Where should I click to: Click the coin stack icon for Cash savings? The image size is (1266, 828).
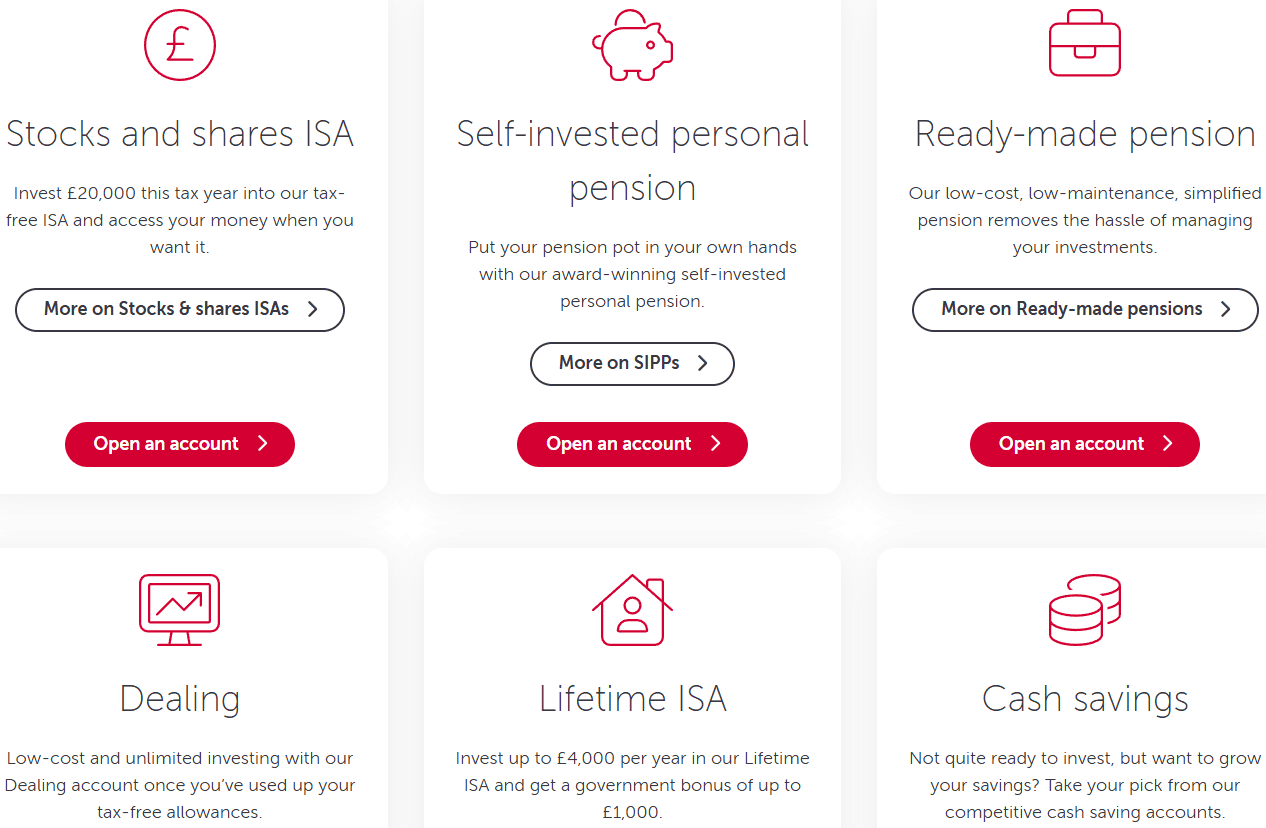[1085, 610]
